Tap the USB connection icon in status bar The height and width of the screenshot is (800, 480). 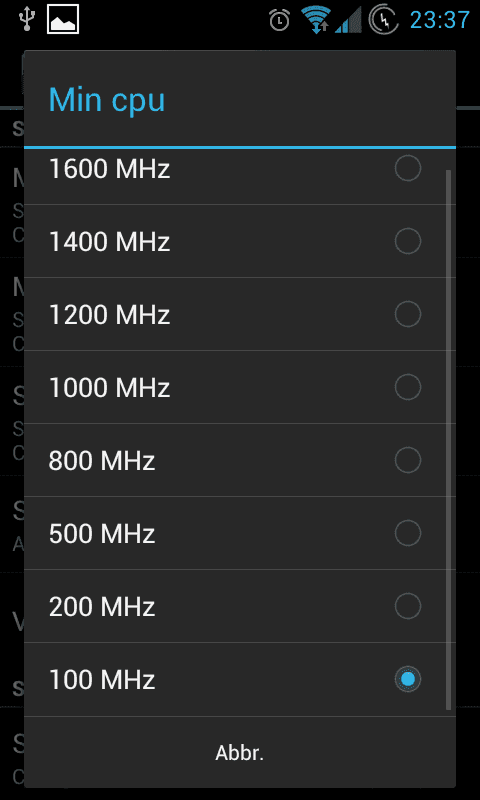coord(24,19)
